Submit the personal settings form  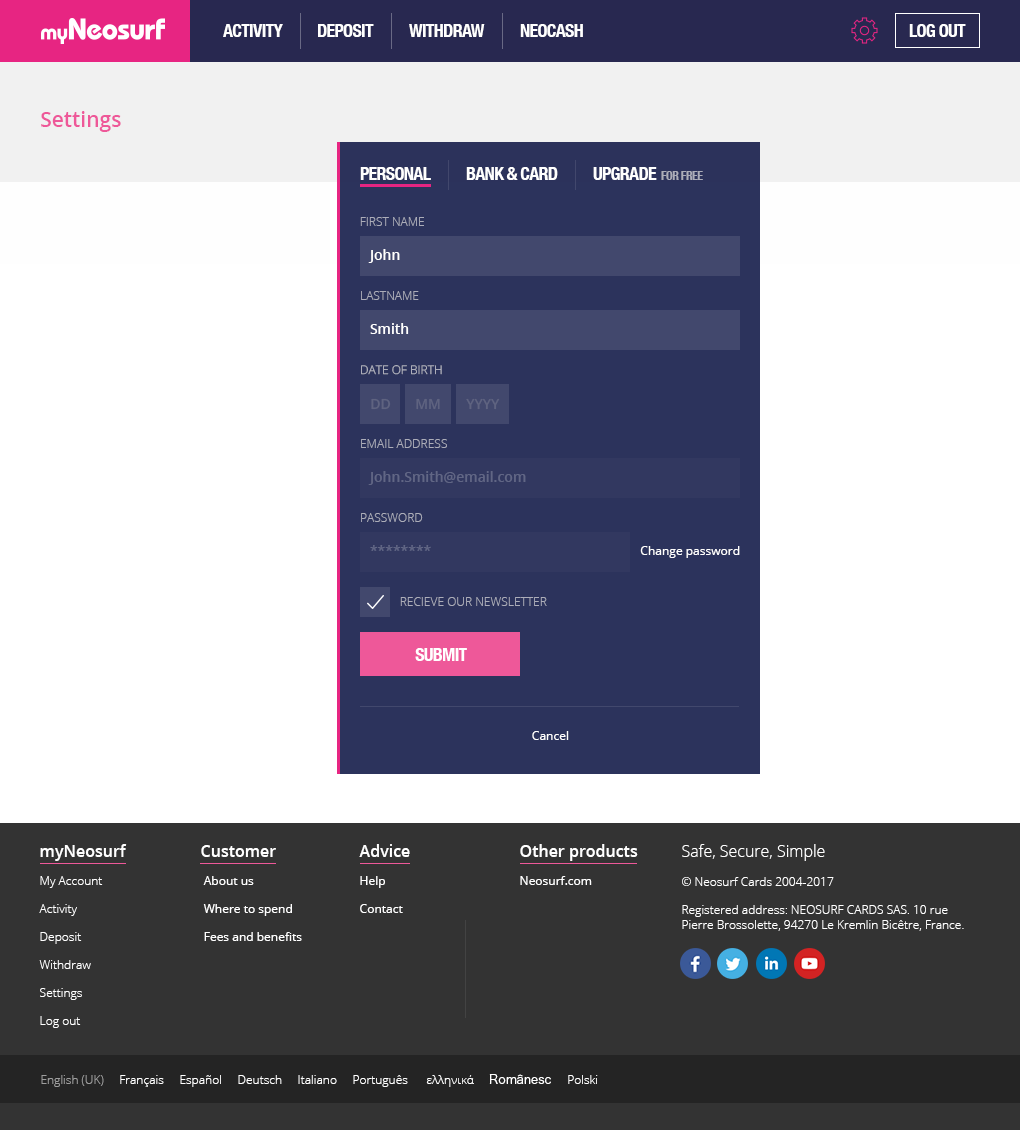point(440,654)
